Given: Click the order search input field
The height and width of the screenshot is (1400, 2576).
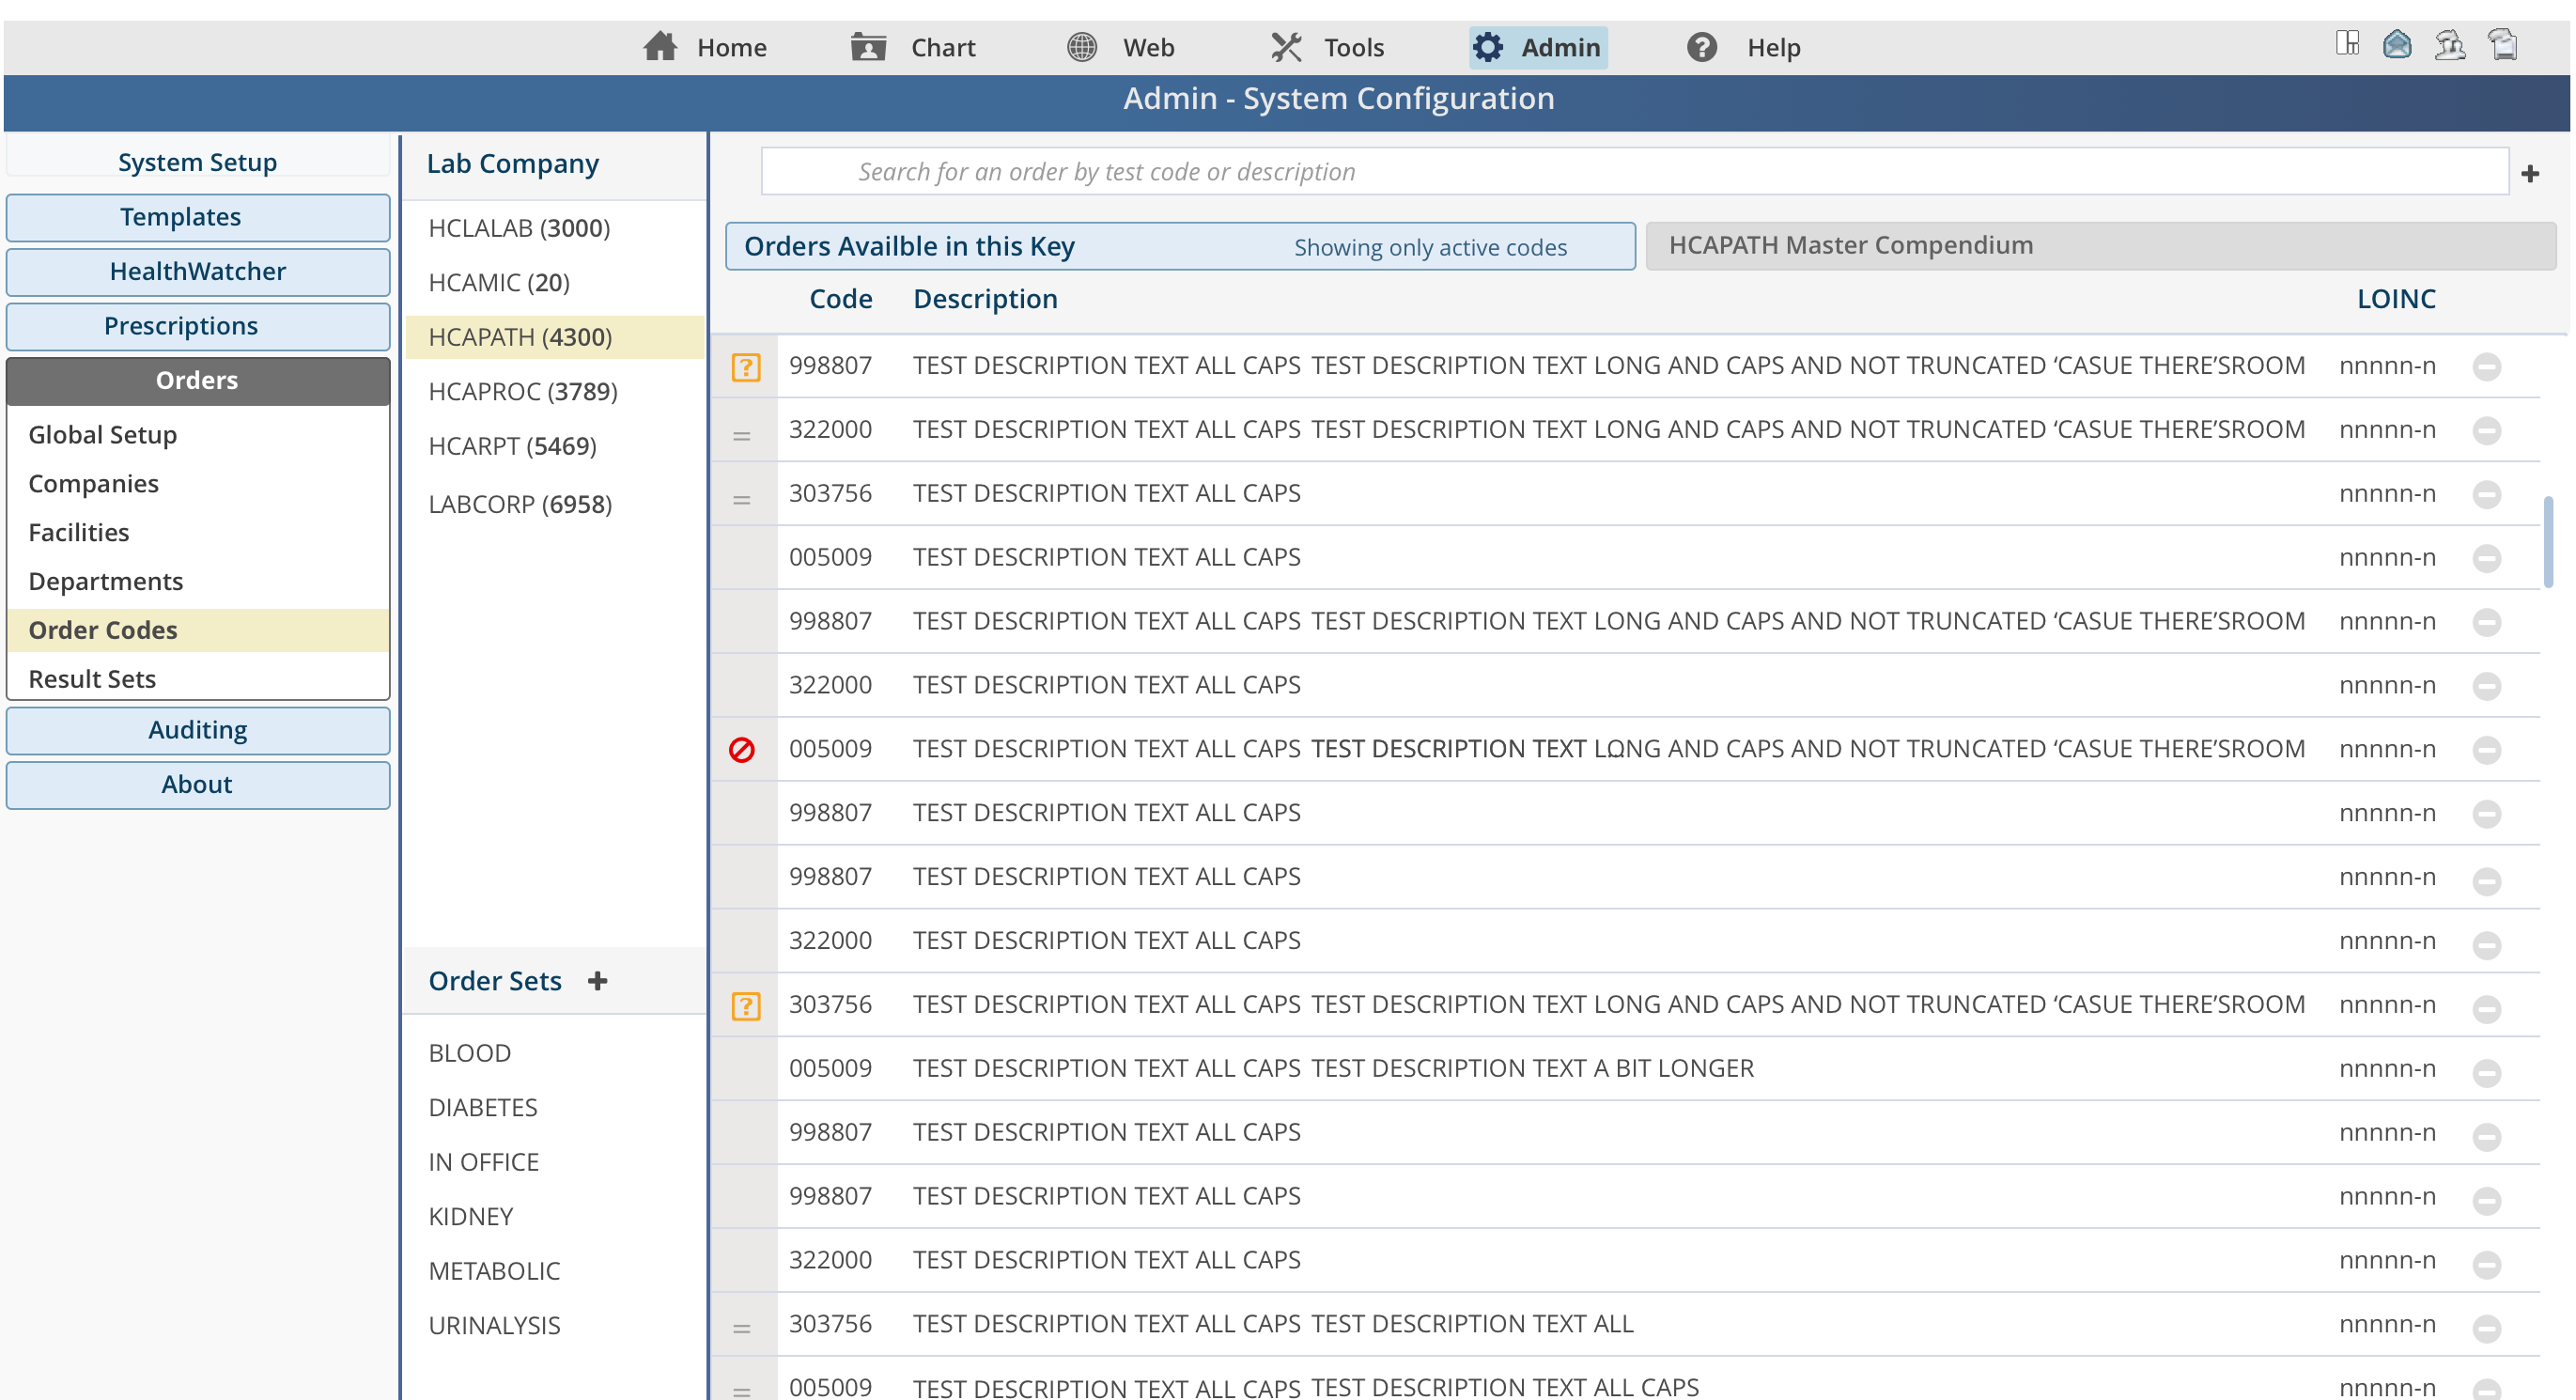Looking at the screenshot, I should [x=1633, y=172].
